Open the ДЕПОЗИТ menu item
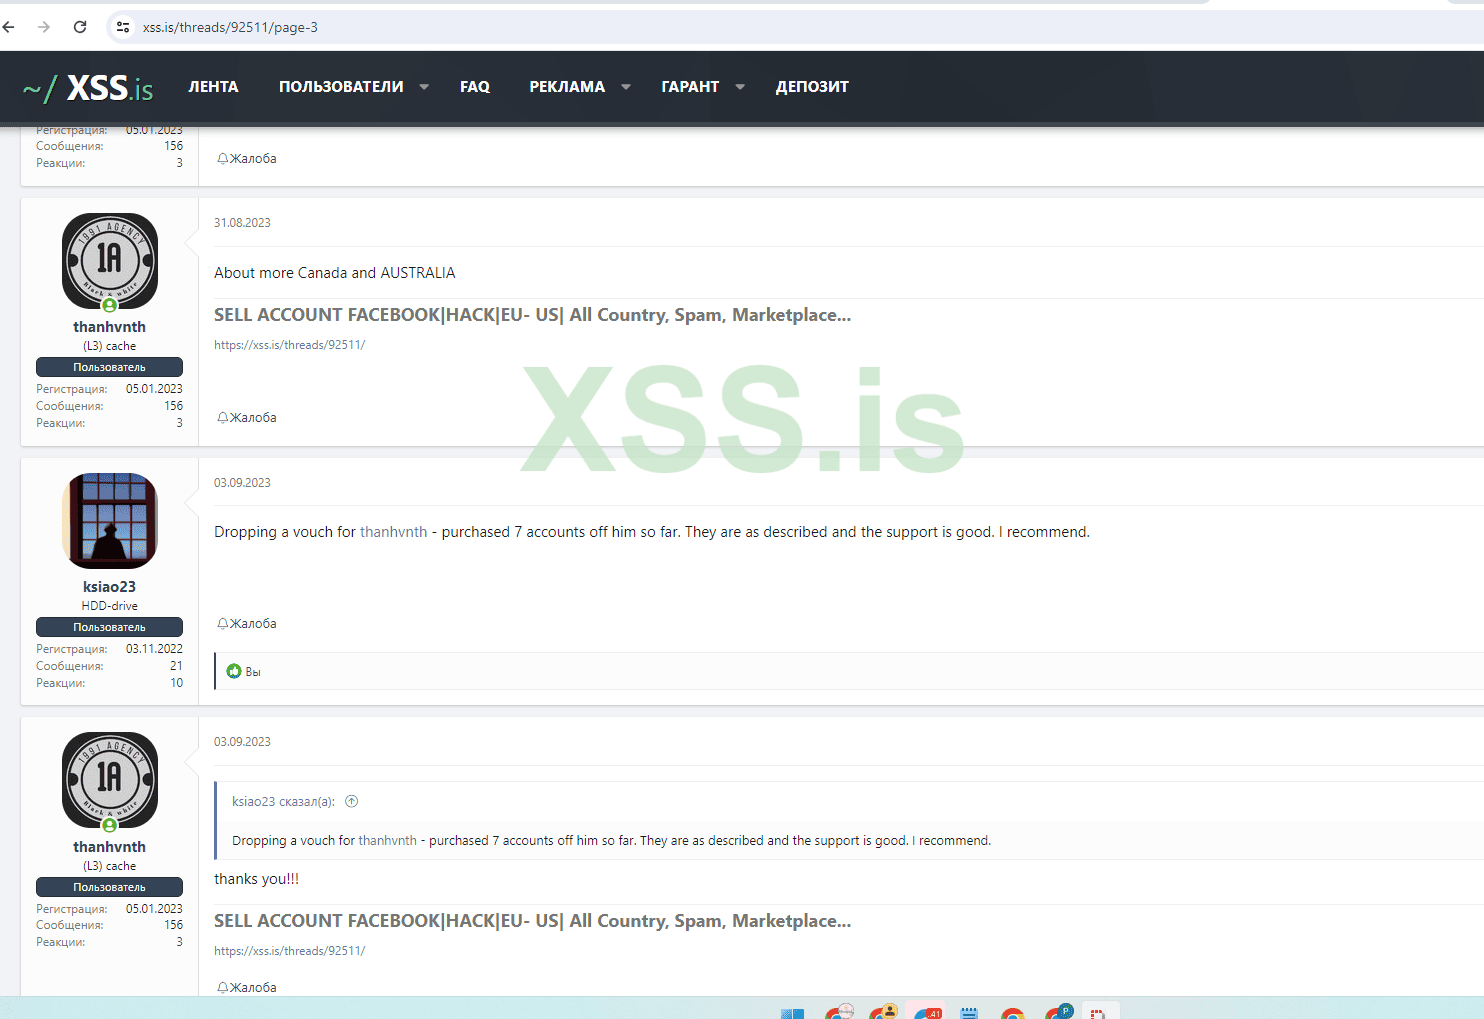The height and width of the screenshot is (1019, 1484). [x=812, y=87]
